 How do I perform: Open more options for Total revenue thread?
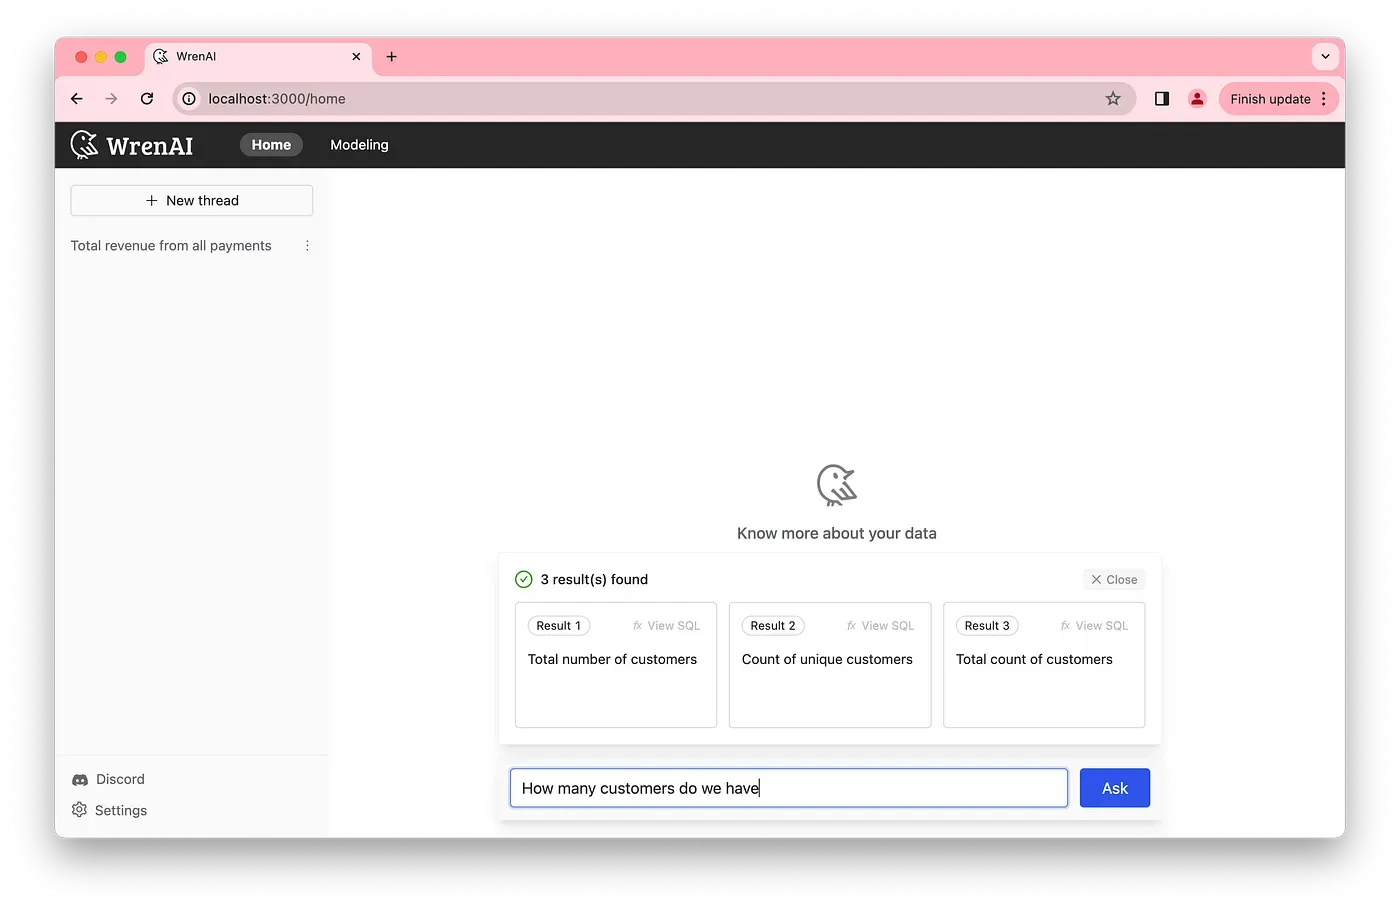pos(307,246)
